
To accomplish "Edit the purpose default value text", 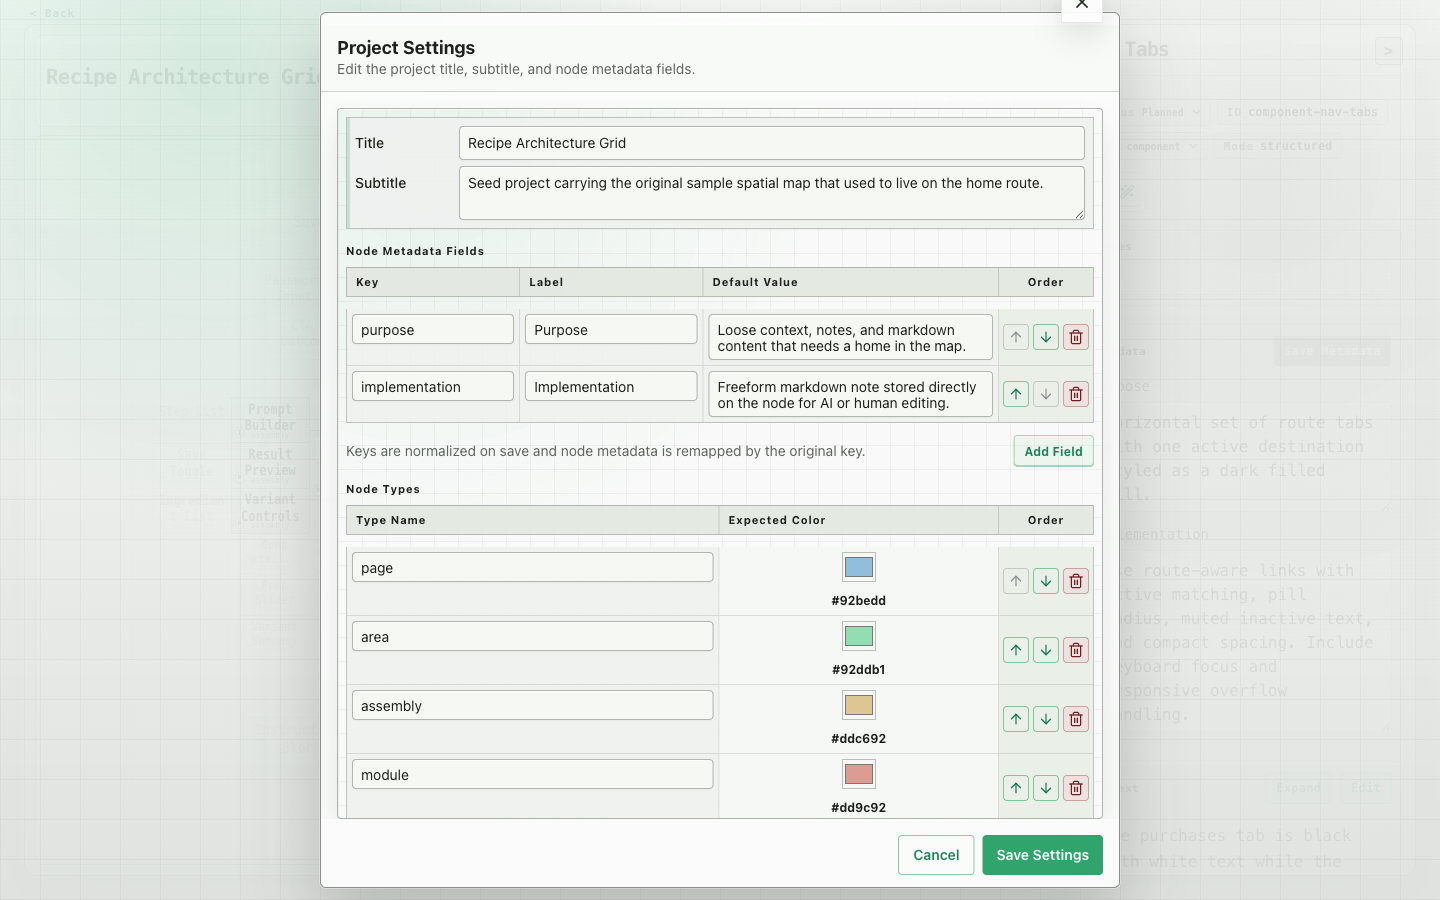I will (x=850, y=338).
